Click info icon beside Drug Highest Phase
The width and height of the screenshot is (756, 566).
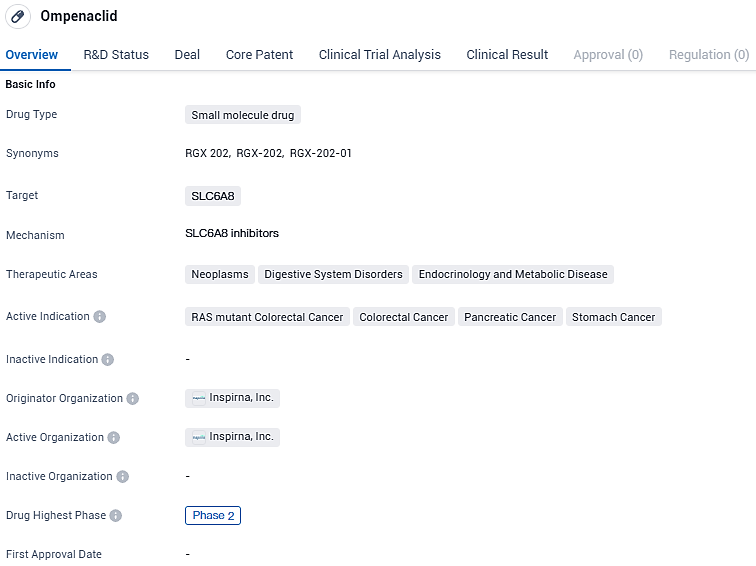116,516
